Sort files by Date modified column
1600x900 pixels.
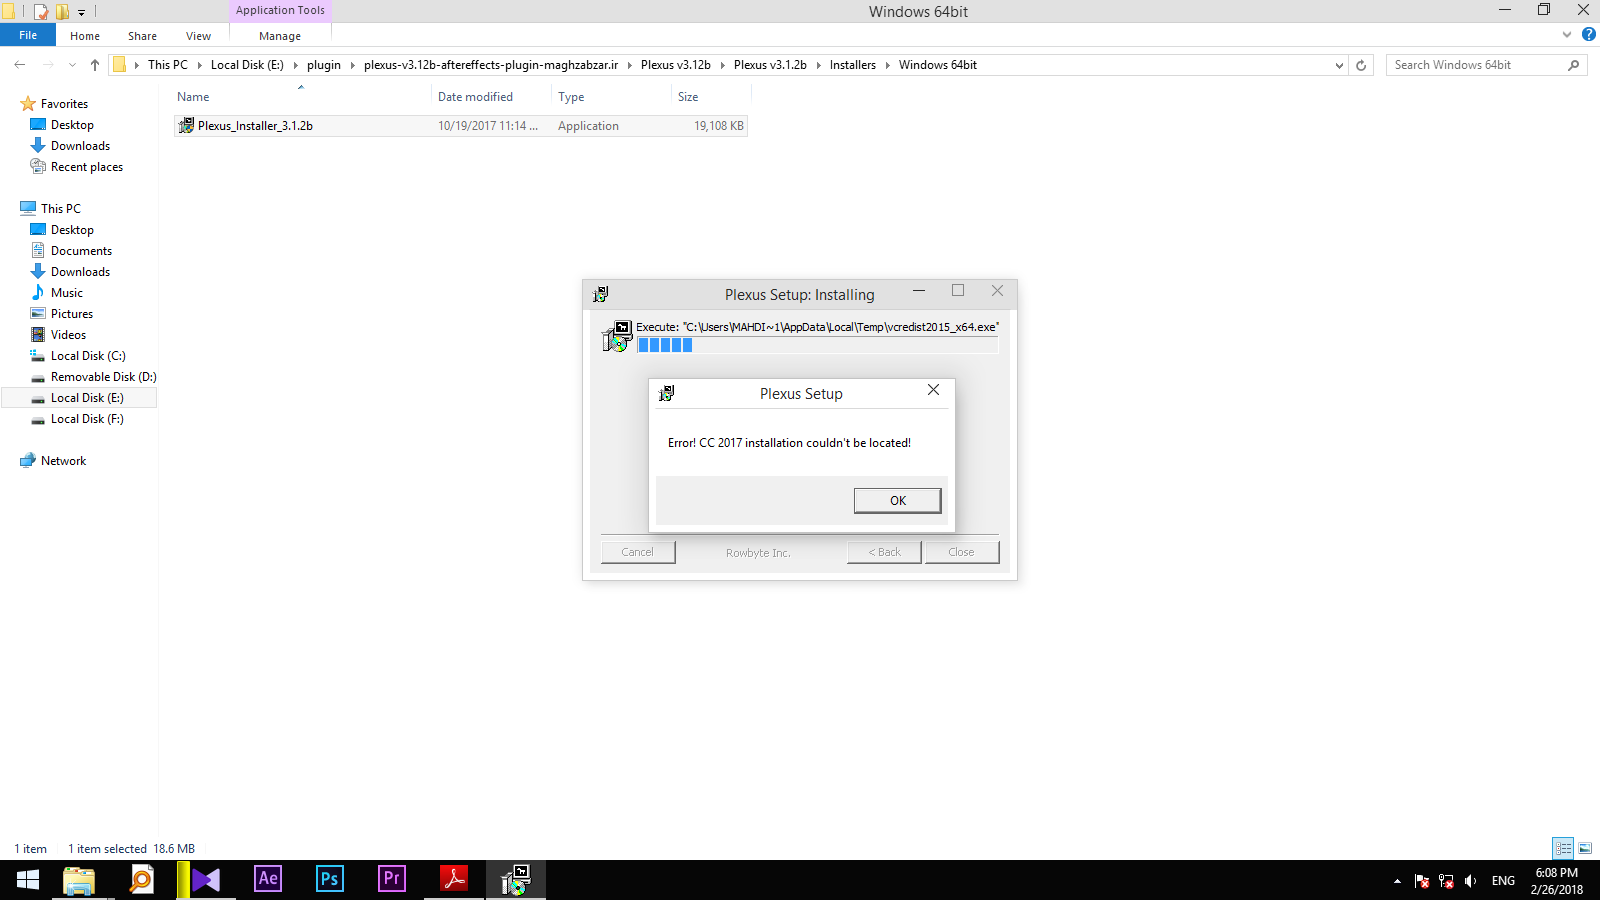click(x=475, y=97)
